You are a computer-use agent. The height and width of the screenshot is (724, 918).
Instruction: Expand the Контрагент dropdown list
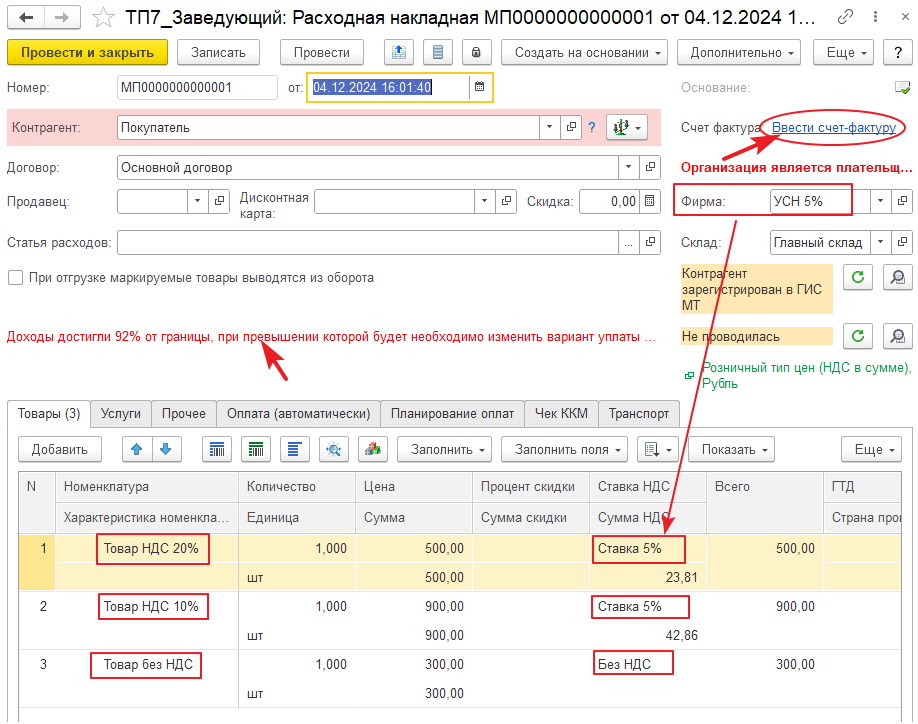click(x=549, y=127)
